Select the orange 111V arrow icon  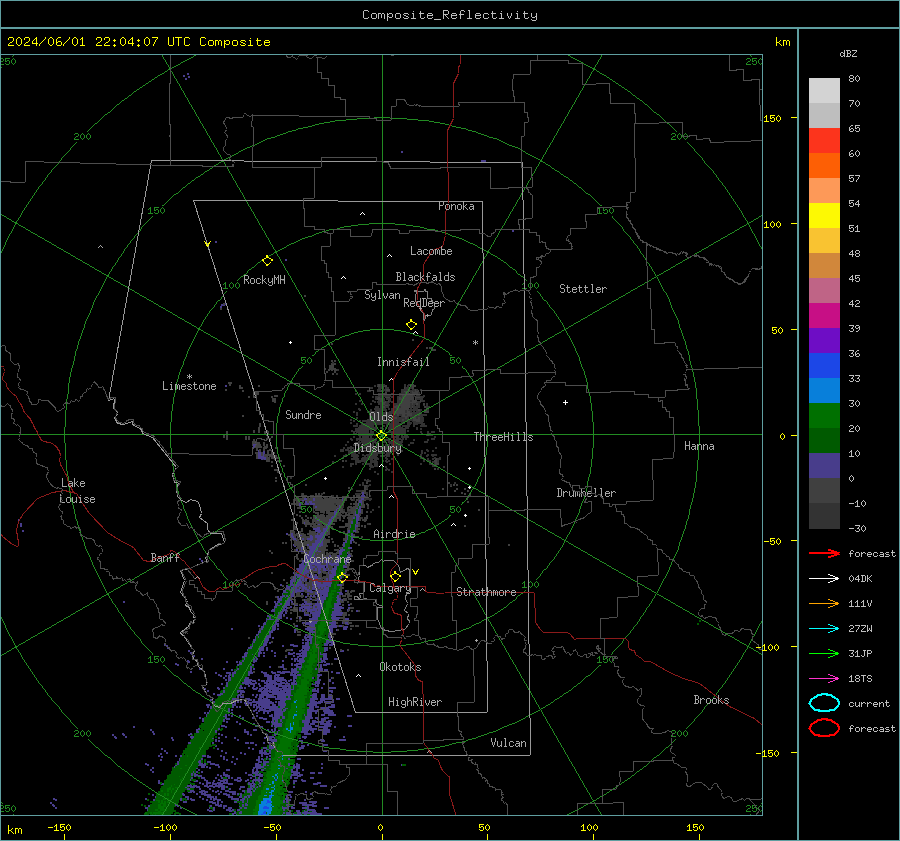[x=824, y=603]
